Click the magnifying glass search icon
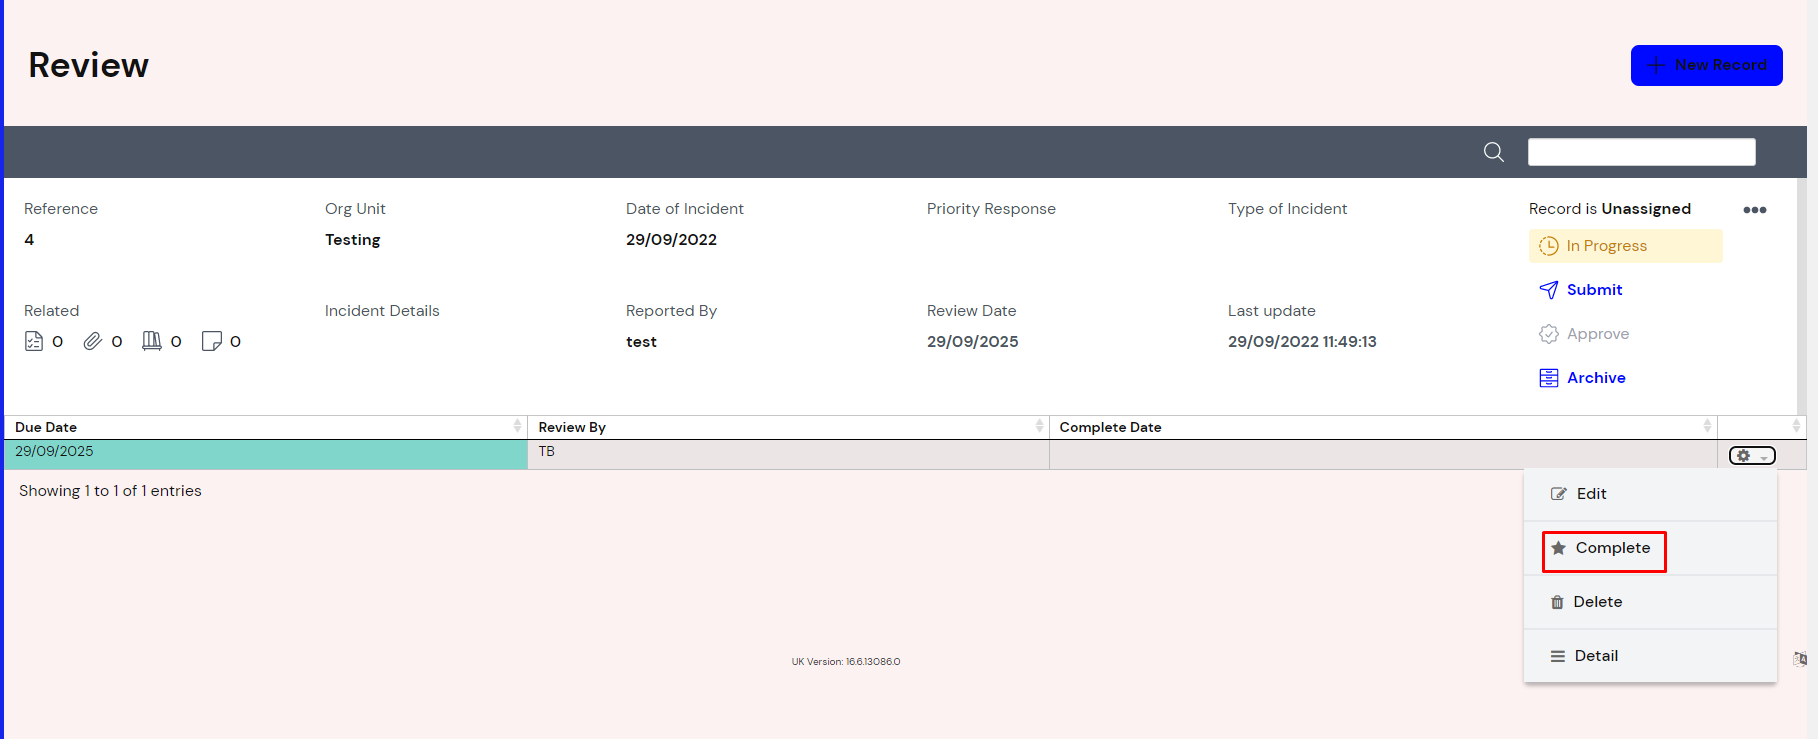The height and width of the screenshot is (739, 1818). click(x=1493, y=152)
